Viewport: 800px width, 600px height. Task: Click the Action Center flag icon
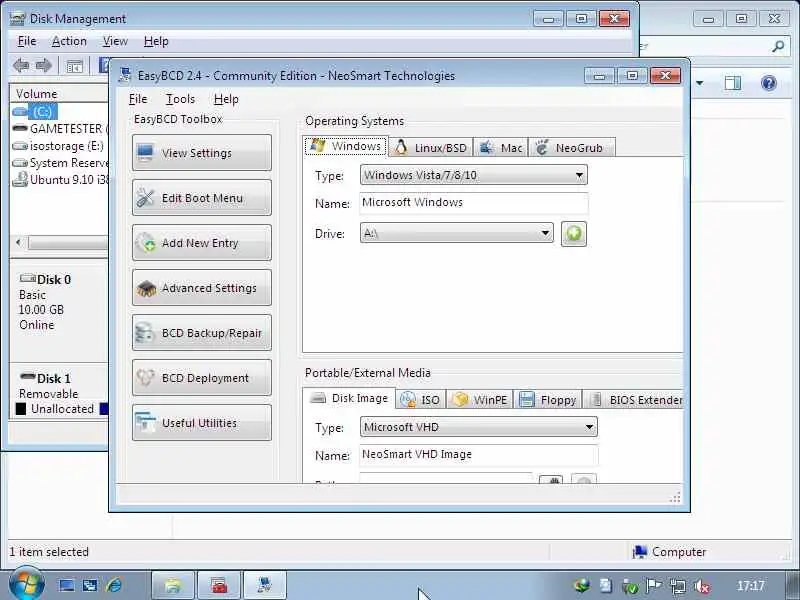654,586
